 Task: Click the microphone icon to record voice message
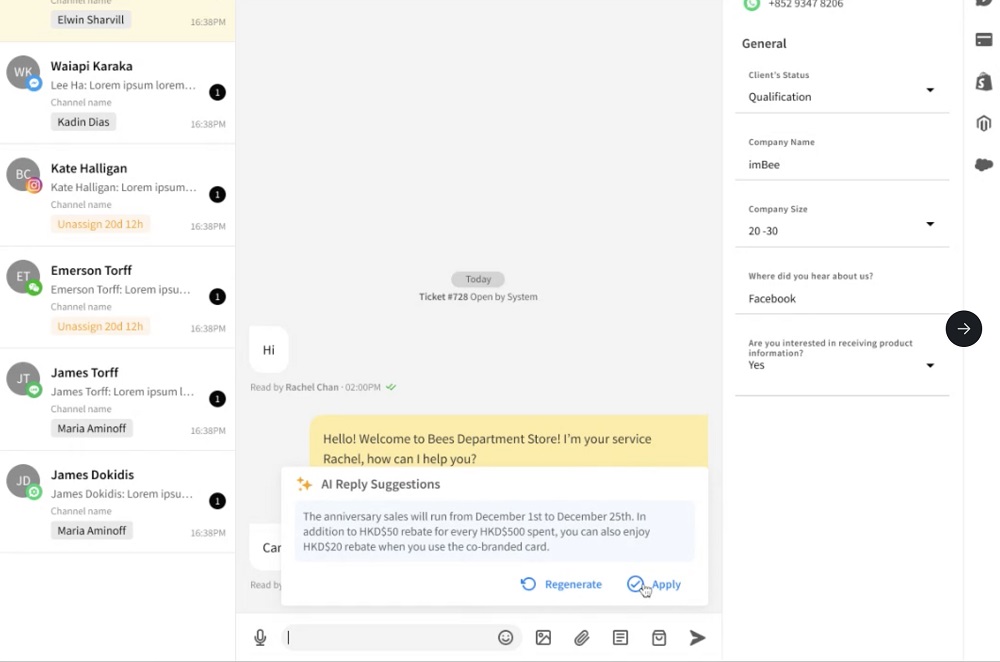click(x=260, y=637)
